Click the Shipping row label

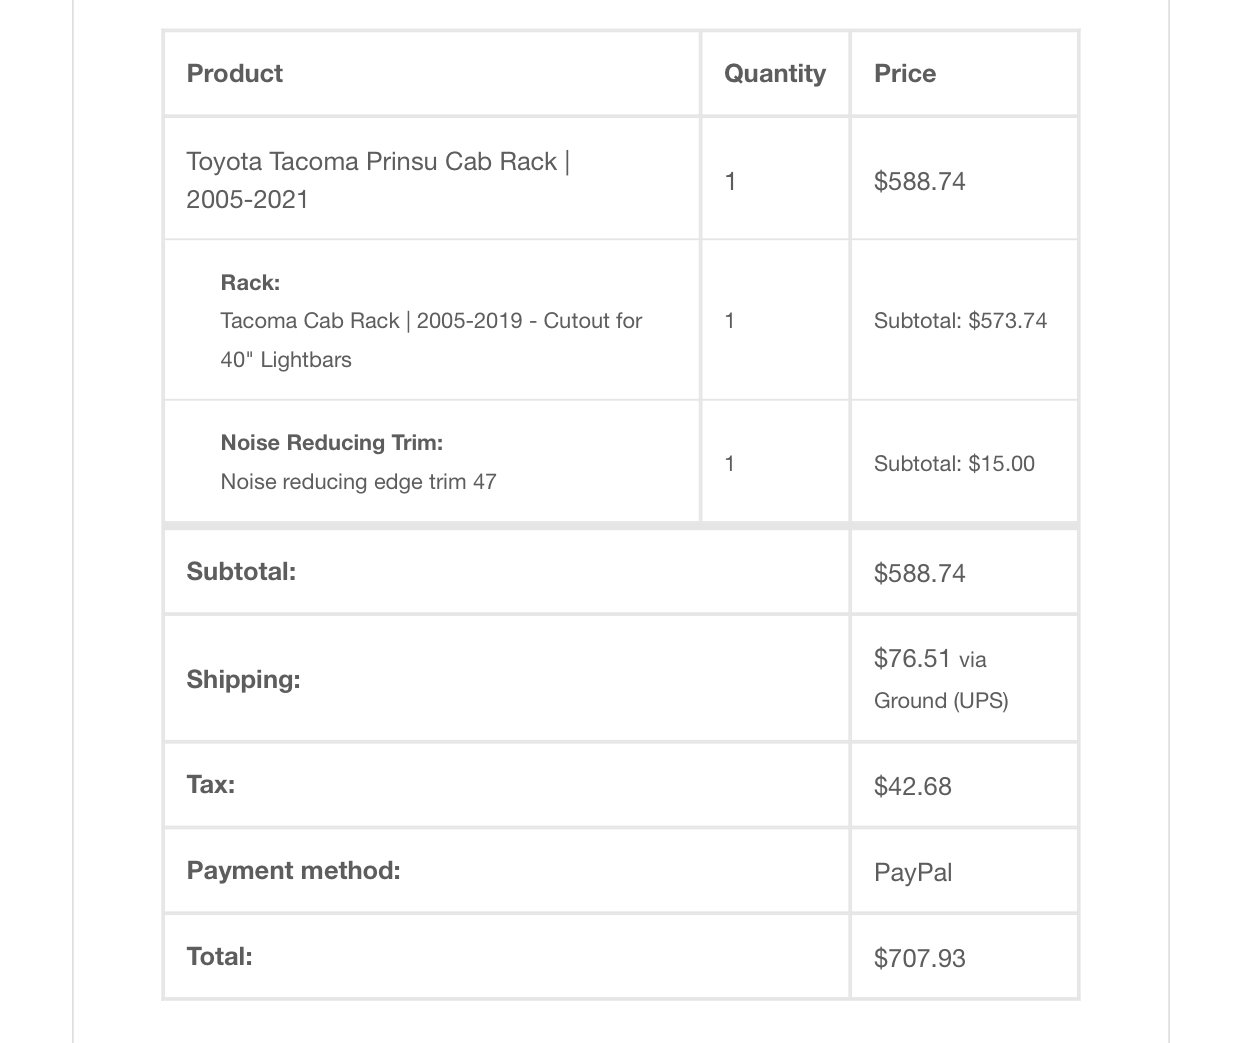pos(243,680)
